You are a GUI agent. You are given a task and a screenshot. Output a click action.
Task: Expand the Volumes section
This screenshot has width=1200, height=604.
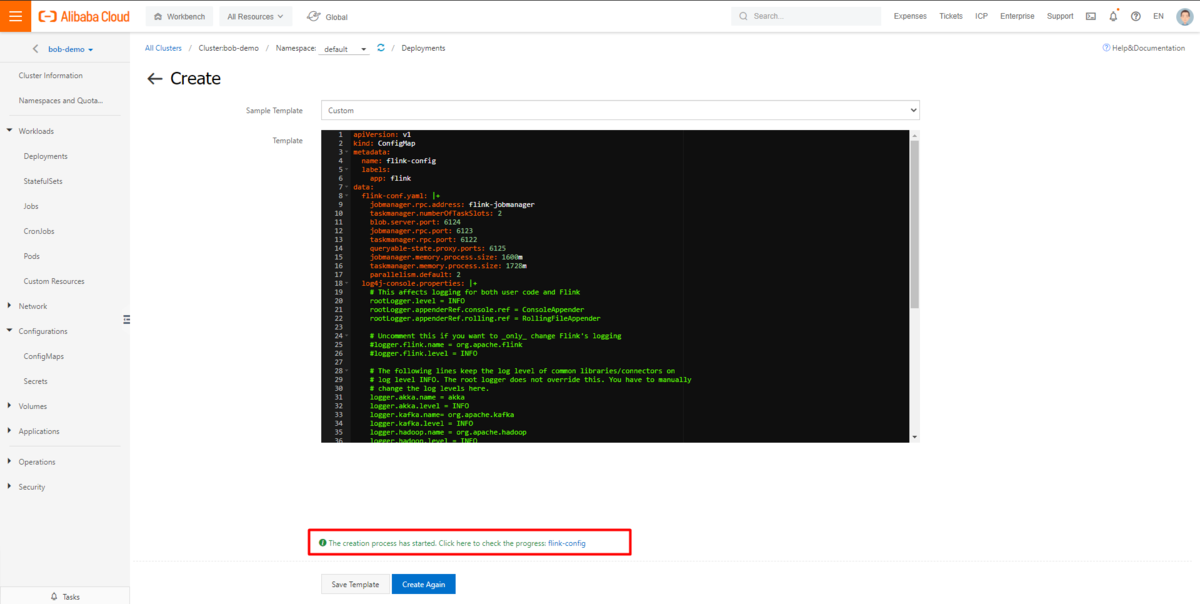(33, 406)
